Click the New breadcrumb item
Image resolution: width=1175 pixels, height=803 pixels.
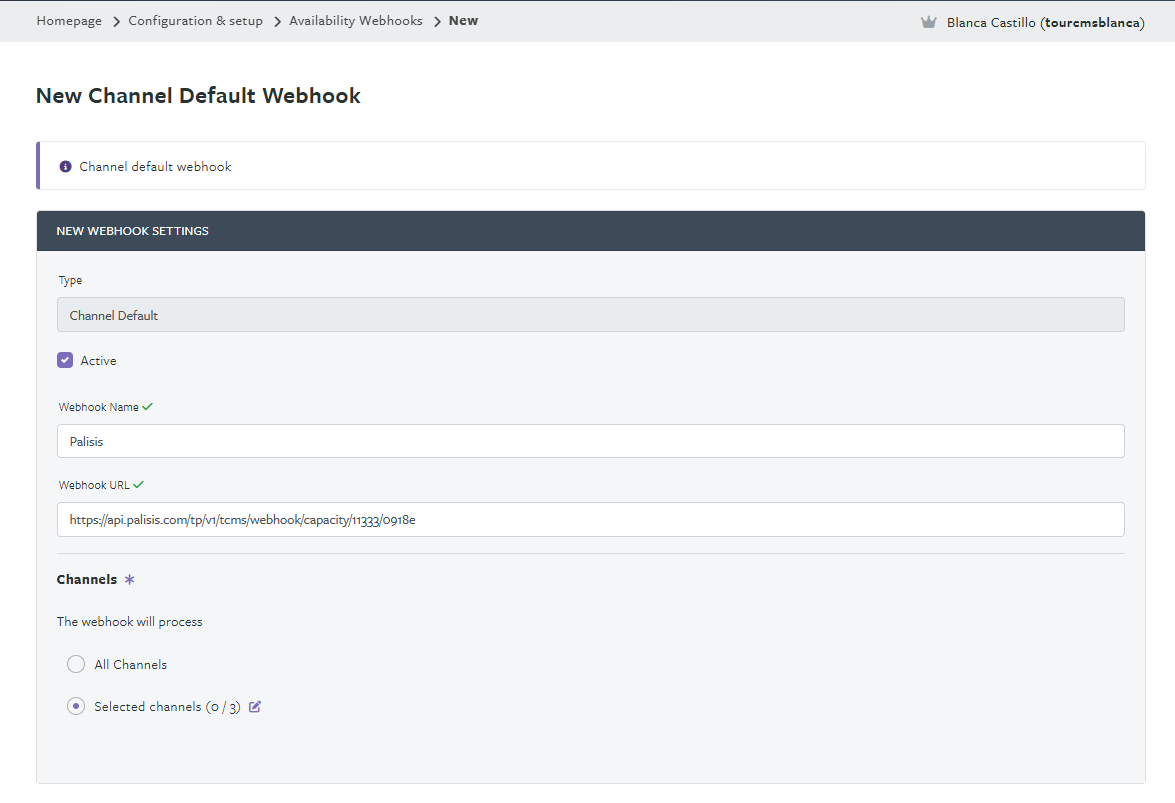pyautogui.click(x=463, y=21)
